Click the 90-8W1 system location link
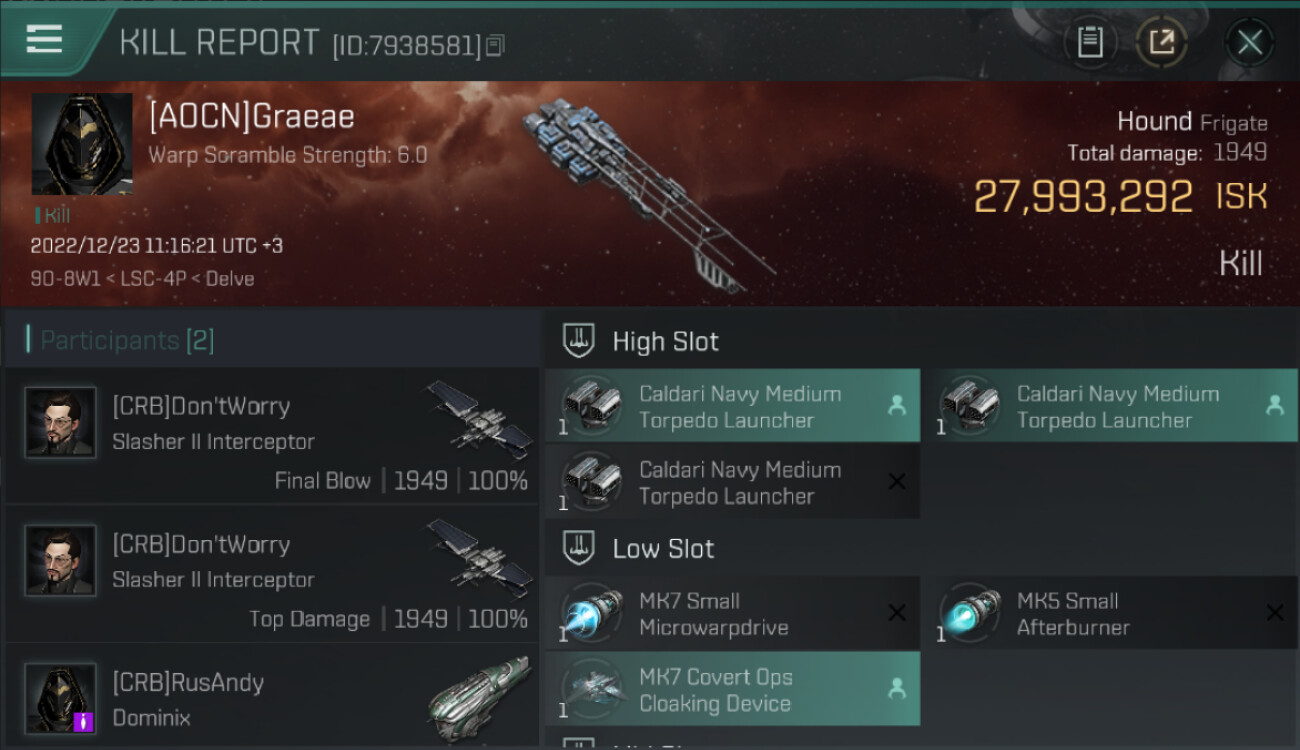The width and height of the screenshot is (1300, 750). [x=58, y=279]
